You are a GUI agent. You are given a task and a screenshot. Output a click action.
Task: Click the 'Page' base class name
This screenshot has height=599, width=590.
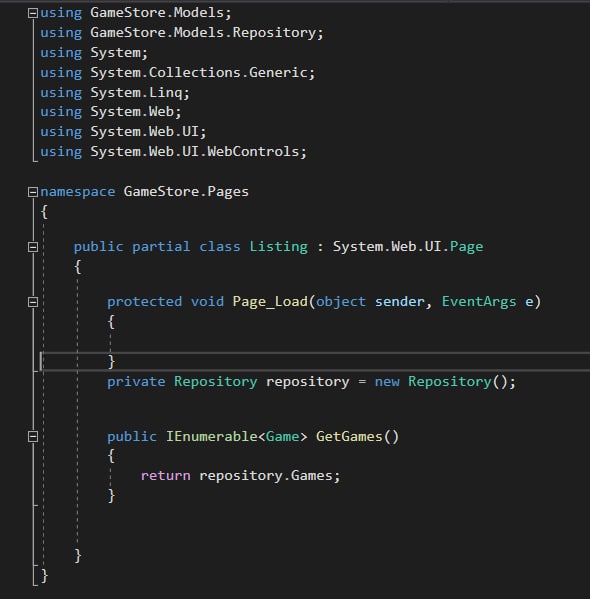pyautogui.click(x=467, y=247)
